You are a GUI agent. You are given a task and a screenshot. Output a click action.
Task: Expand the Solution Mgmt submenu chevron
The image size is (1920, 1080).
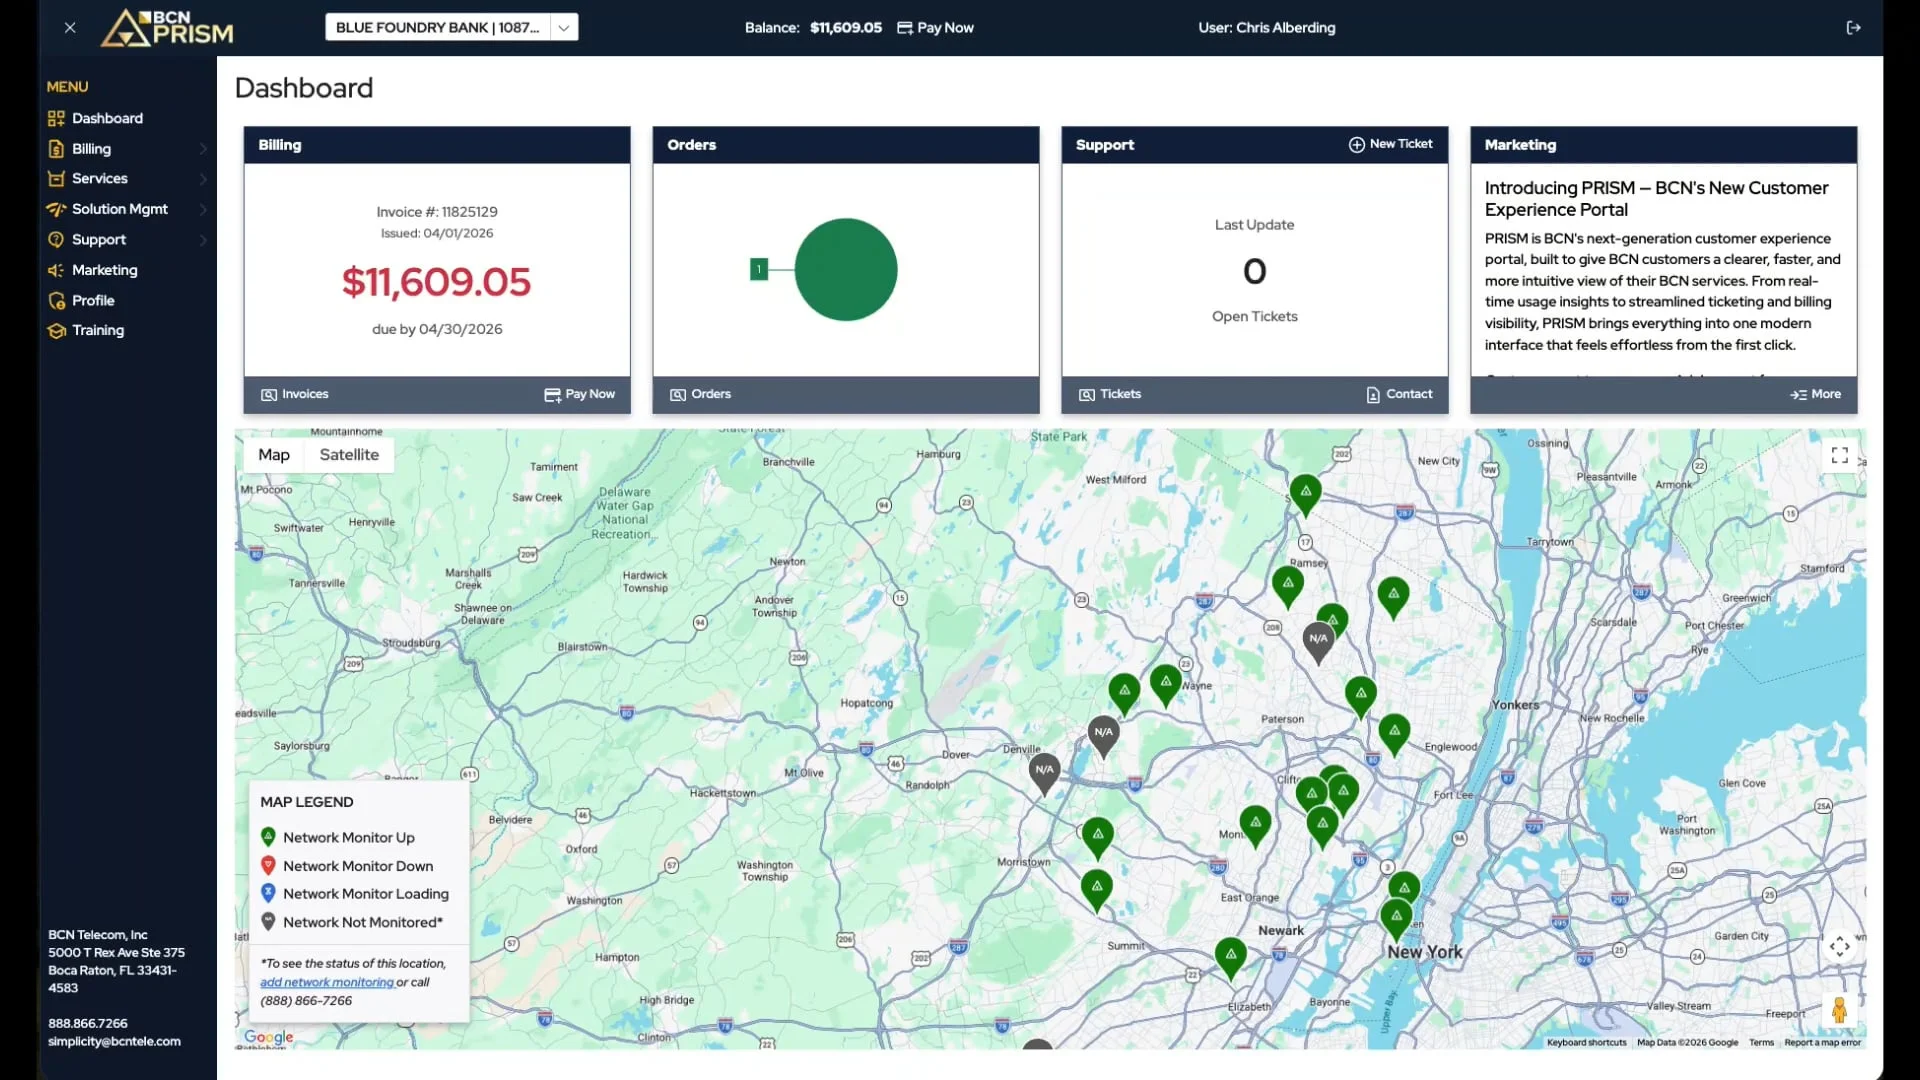[203, 209]
